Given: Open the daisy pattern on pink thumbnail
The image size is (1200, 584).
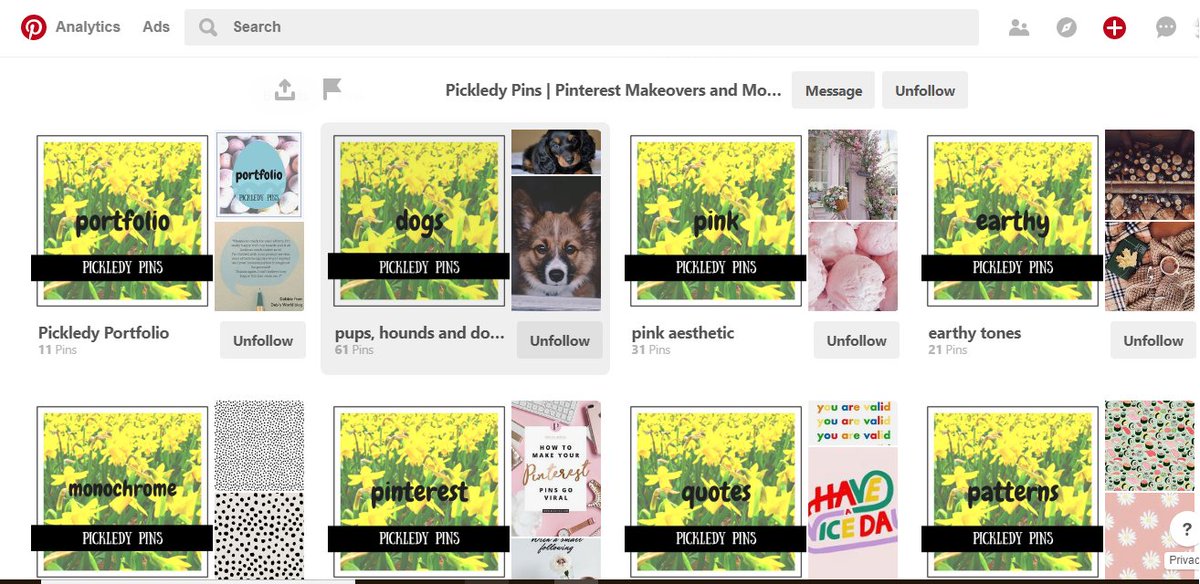Looking at the screenshot, I should pyautogui.click(x=1150, y=536).
